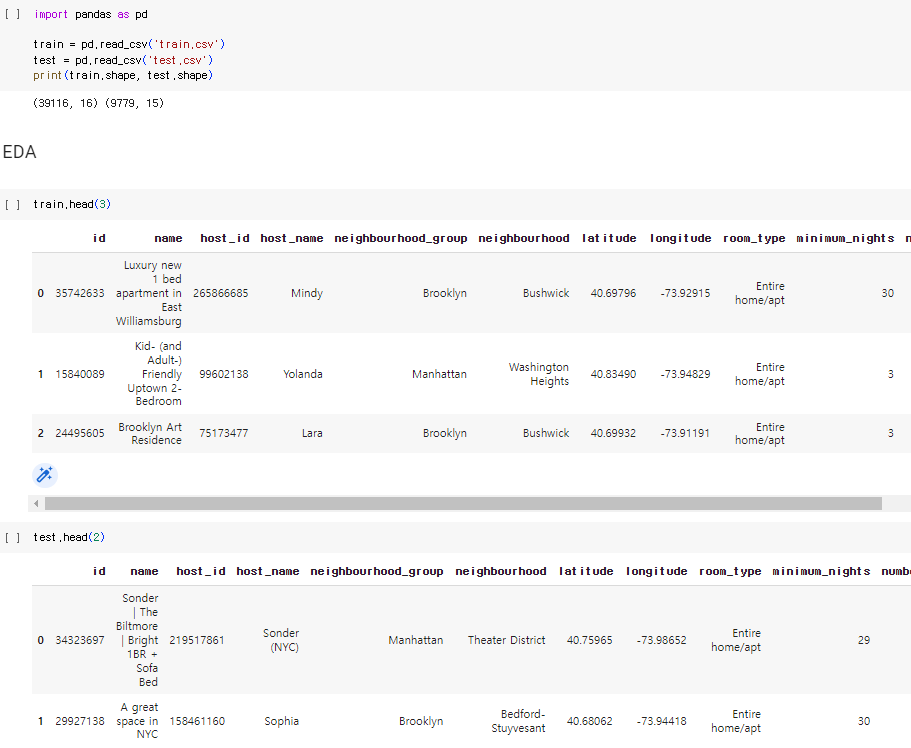The image size is (911, 748).
Task: Click the longitude header in test table
Action: 657,571
